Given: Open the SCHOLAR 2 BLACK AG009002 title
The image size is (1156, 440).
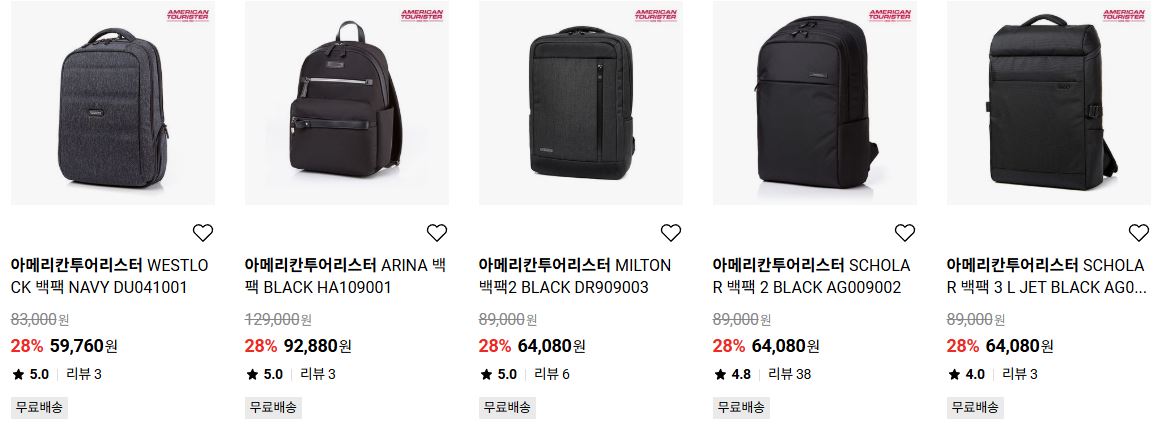Looking at the screenshot, I should tap(812, 276).
